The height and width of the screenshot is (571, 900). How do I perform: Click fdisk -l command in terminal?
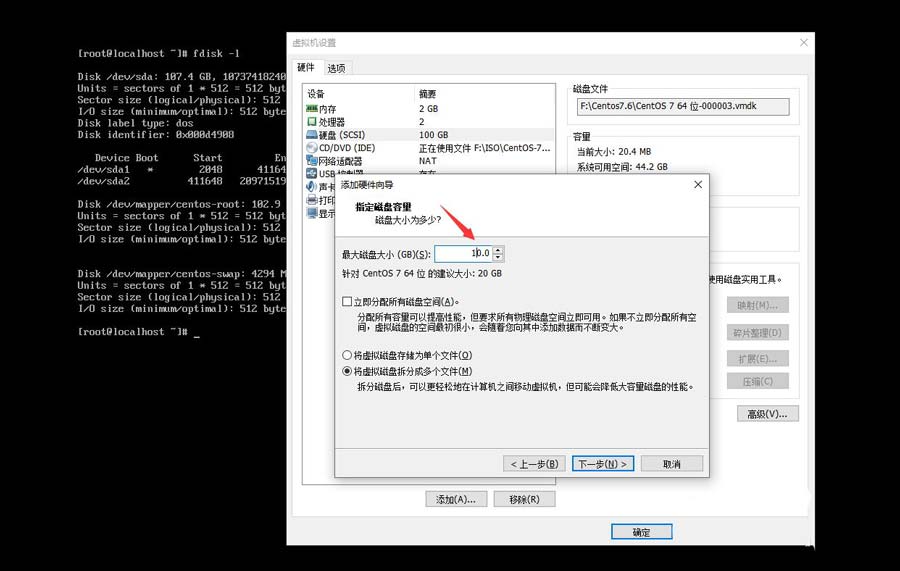coord(216,53)
